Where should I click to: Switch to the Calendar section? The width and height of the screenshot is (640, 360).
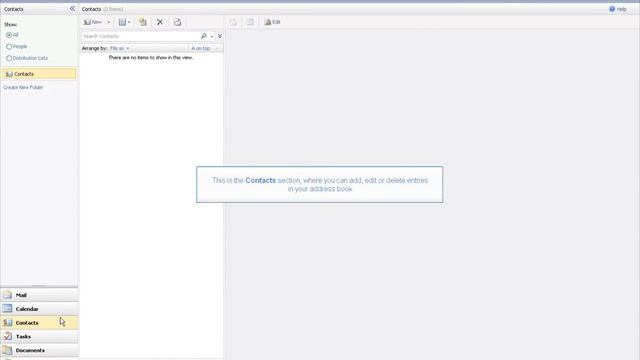[39, 309]
